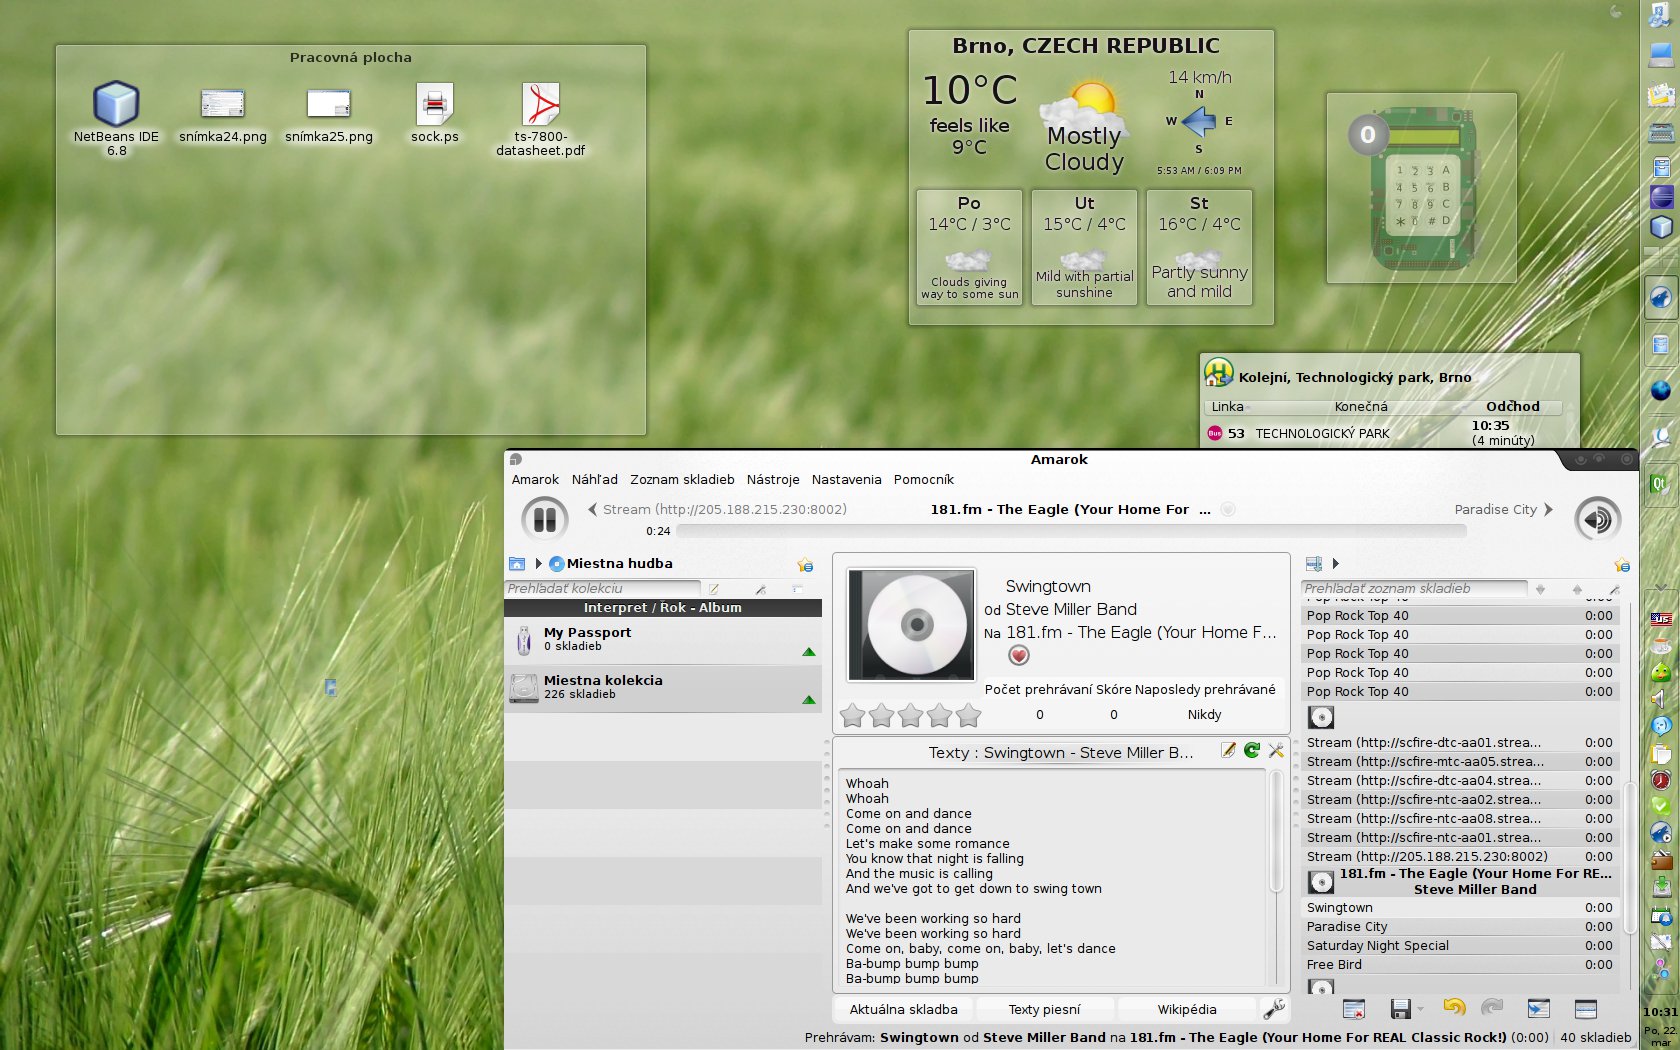Image resolution: width=1680 pixels, height=1050 pixels.
Task: Open the Zoznam skladieb menu
Action: [x=682, y=480]
